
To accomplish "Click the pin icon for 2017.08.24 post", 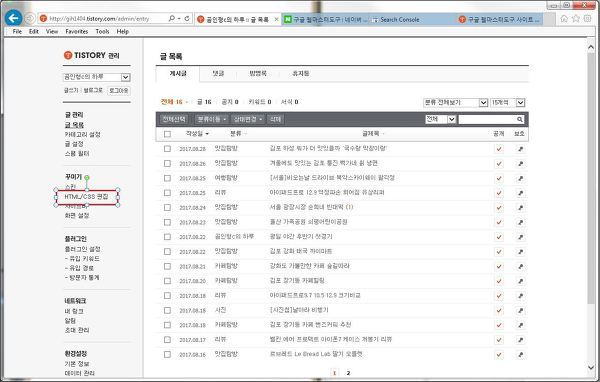I will coord(520,207).
